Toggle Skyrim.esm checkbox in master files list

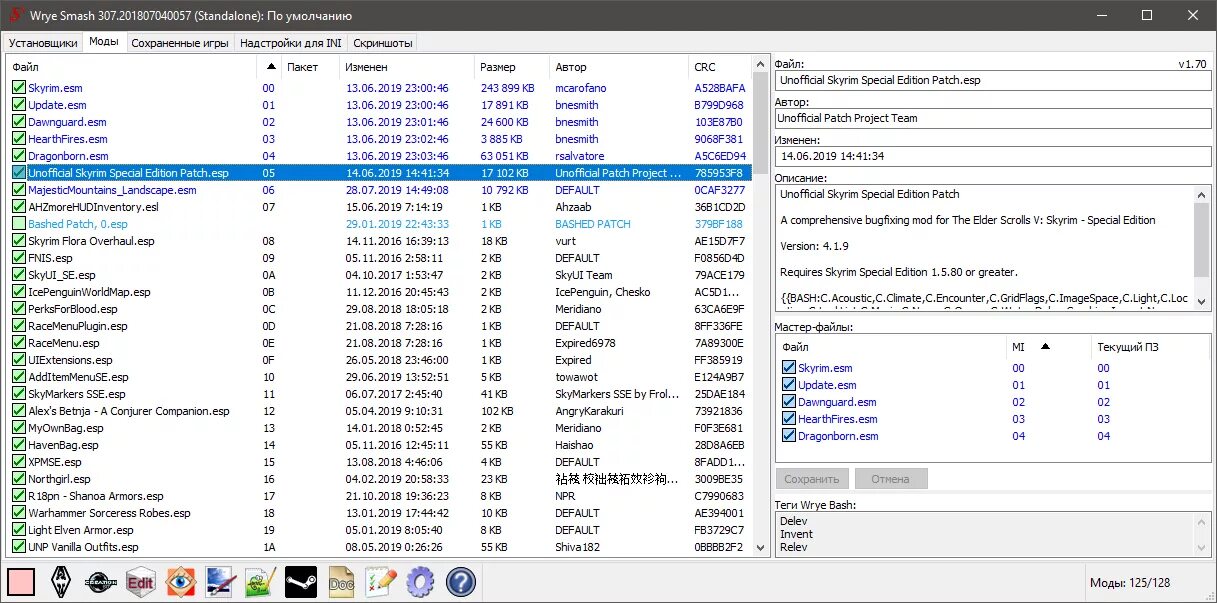click(x=789, y=368)
